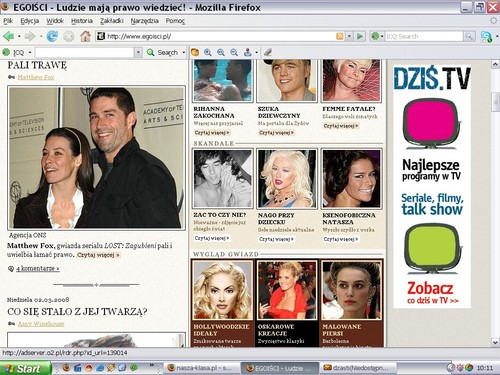Open the Matthew Fox tag link

click(36, 77)
